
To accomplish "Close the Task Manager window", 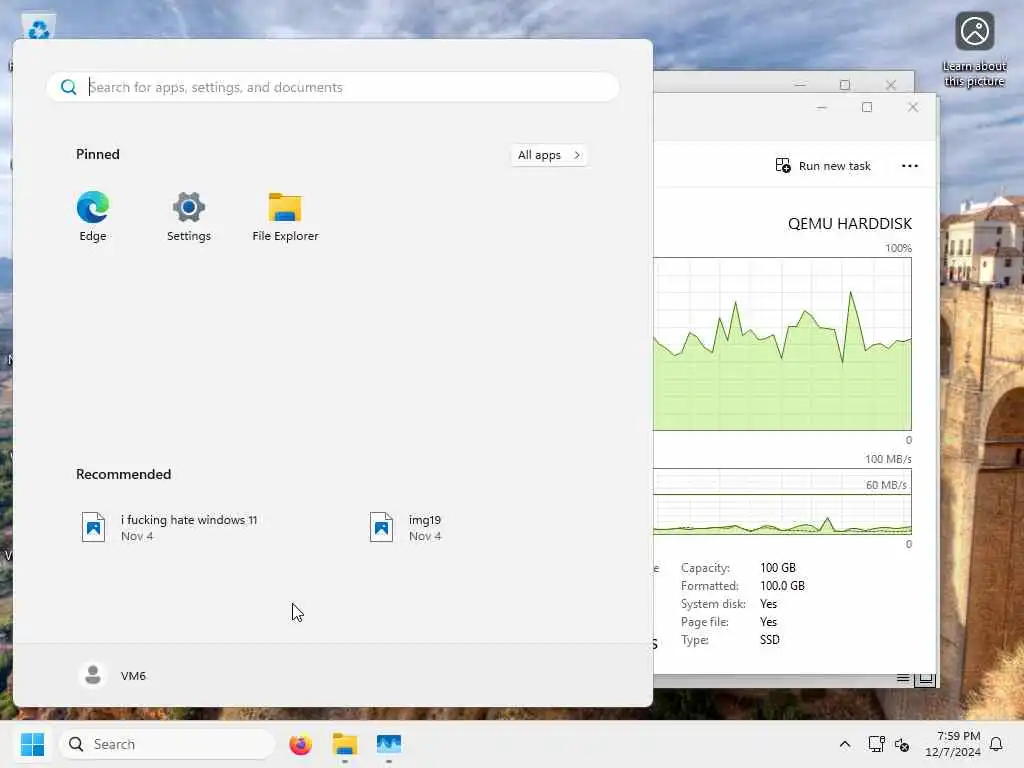I will point(913,107).
